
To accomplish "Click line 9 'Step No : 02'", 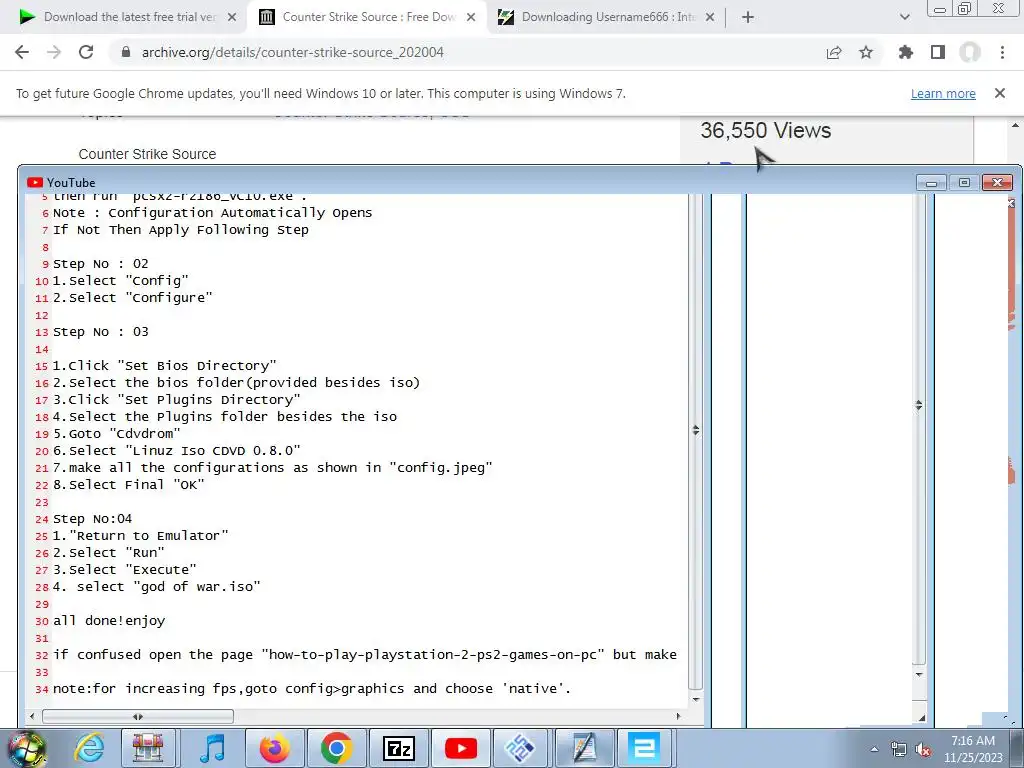I will tap(101, 264).
